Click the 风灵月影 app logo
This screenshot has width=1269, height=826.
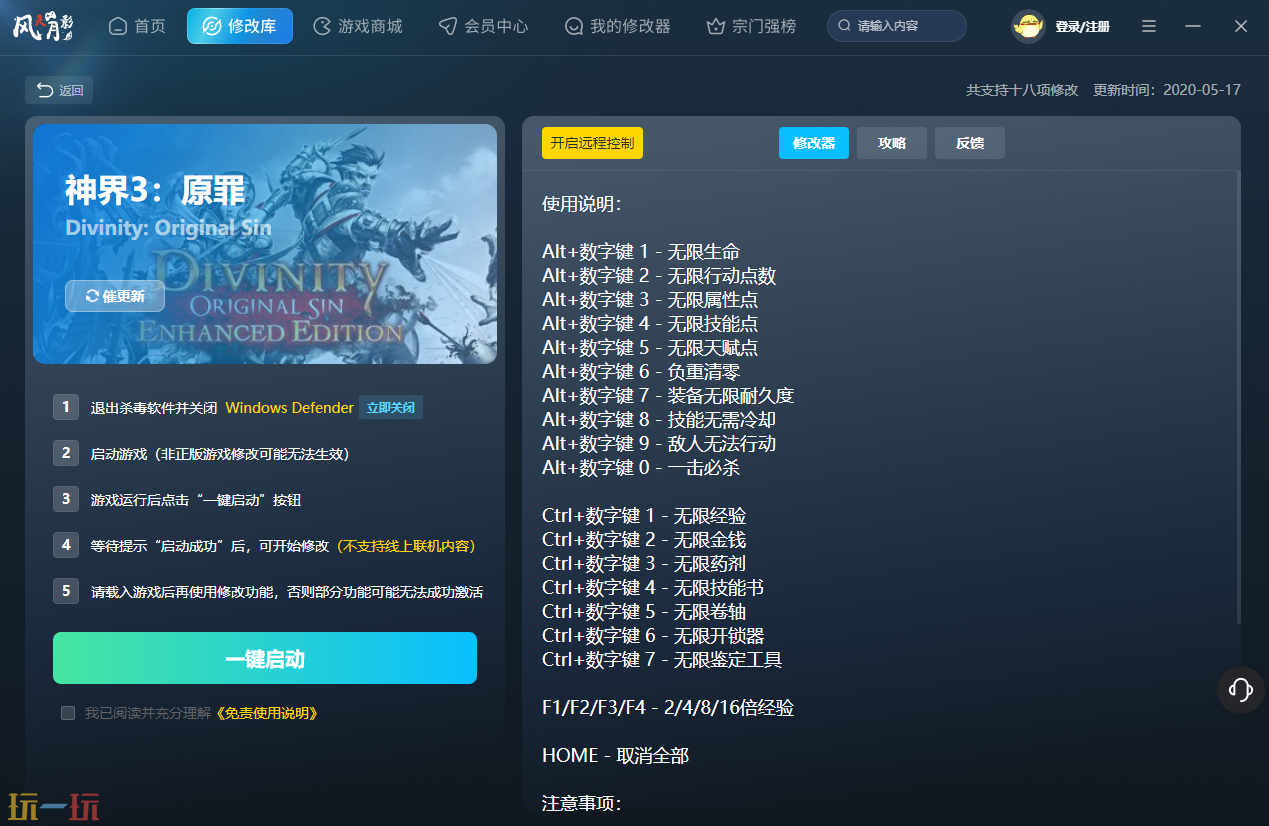pyautogui.click(x=44, y=26)
